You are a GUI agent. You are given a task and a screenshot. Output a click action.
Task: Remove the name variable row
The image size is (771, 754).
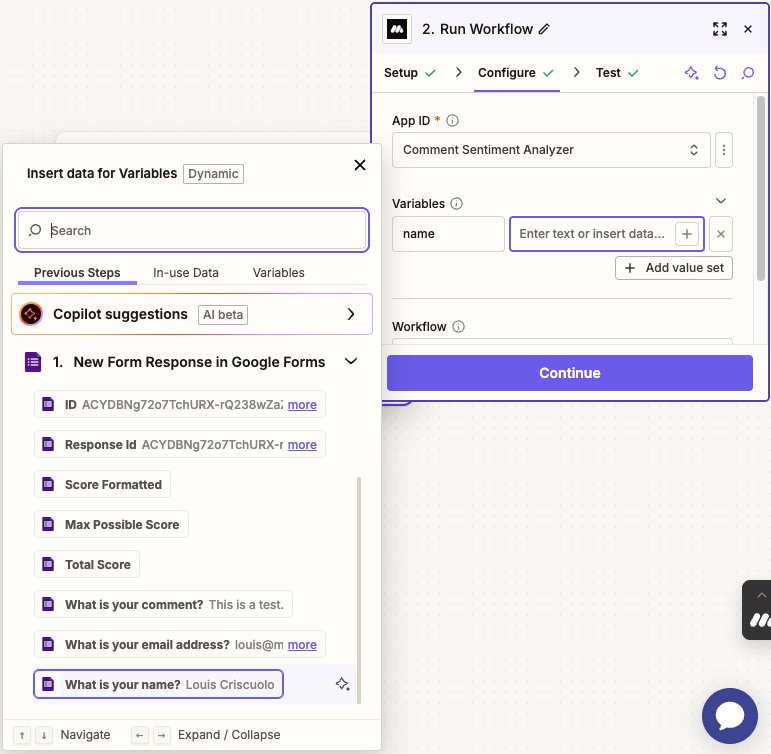coord(721,234)
